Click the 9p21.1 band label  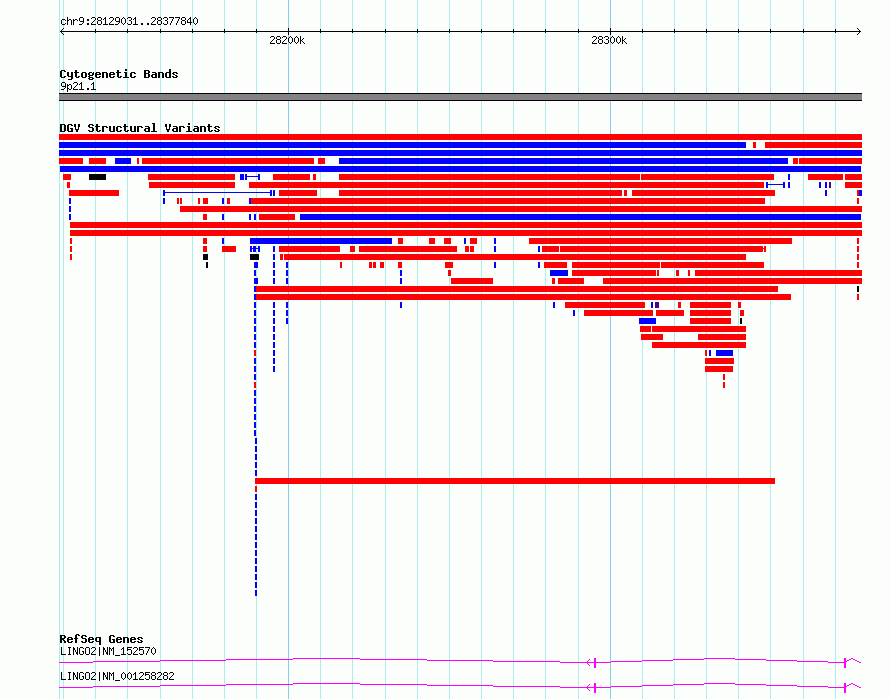point(78,86)
